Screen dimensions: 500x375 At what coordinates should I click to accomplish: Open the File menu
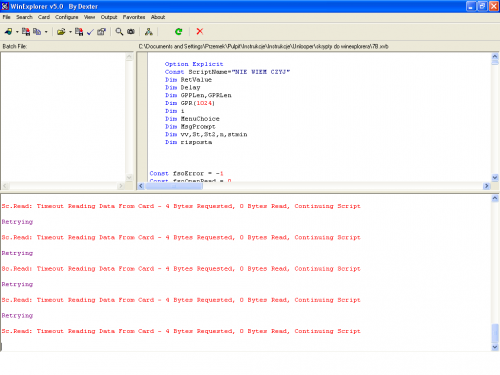[7, 17]
